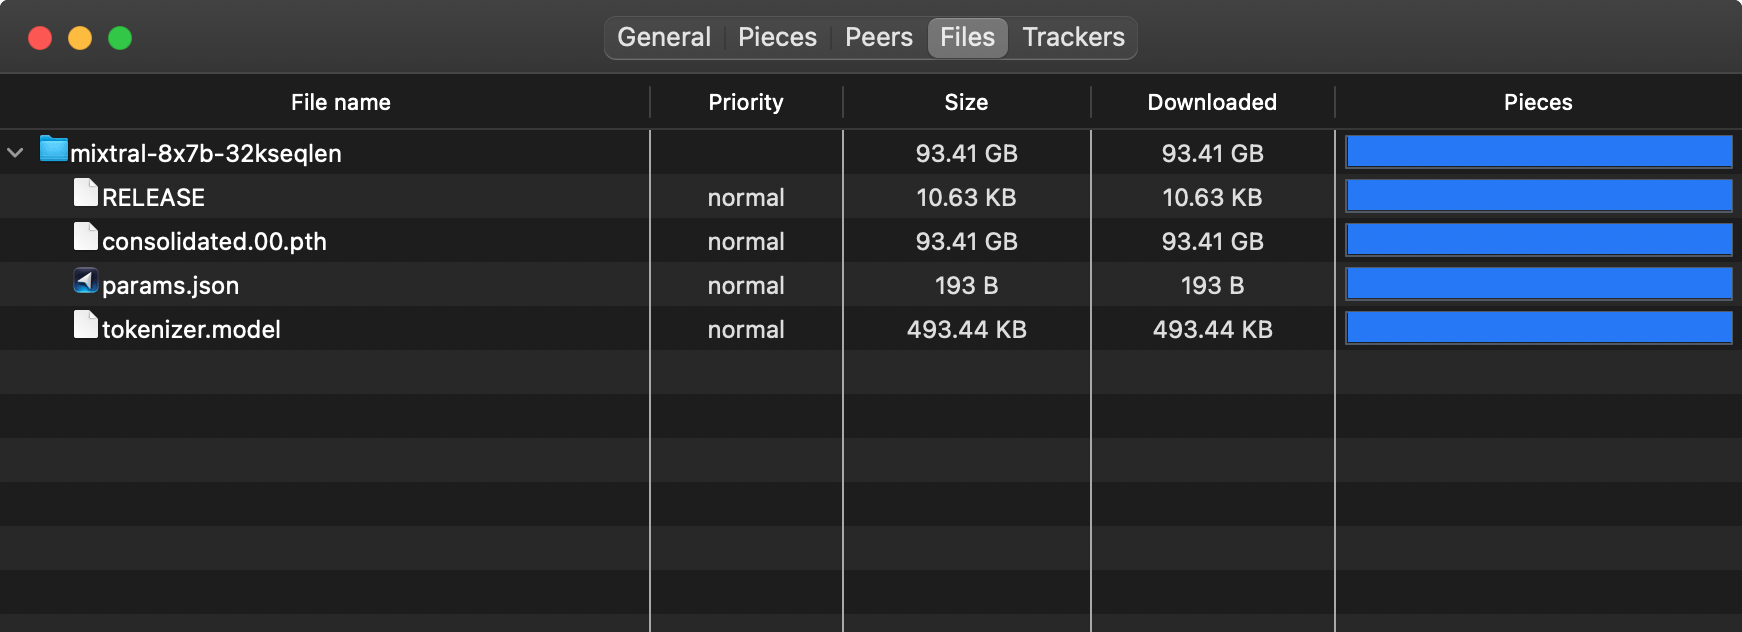The image size is (1742, 632).
Task: Click the params.json file icon
Action: click(x=86, y=281)
